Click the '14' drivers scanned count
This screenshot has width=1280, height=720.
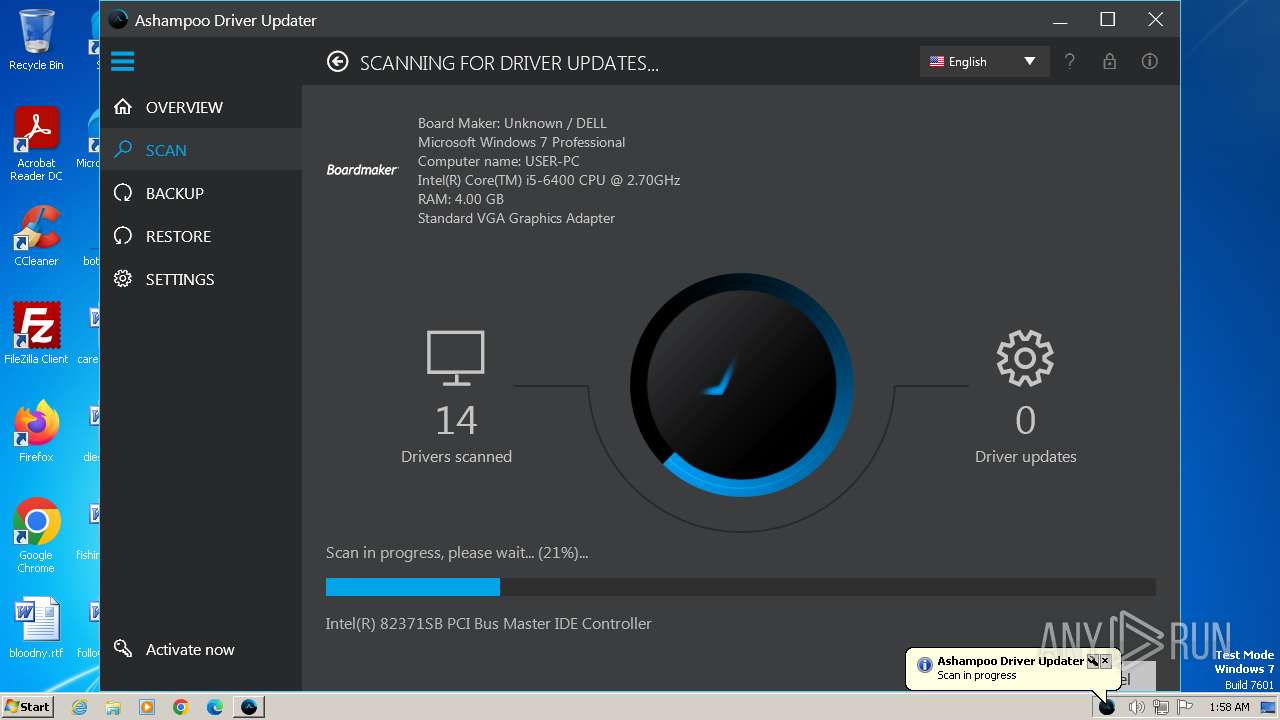coord(456,421)
